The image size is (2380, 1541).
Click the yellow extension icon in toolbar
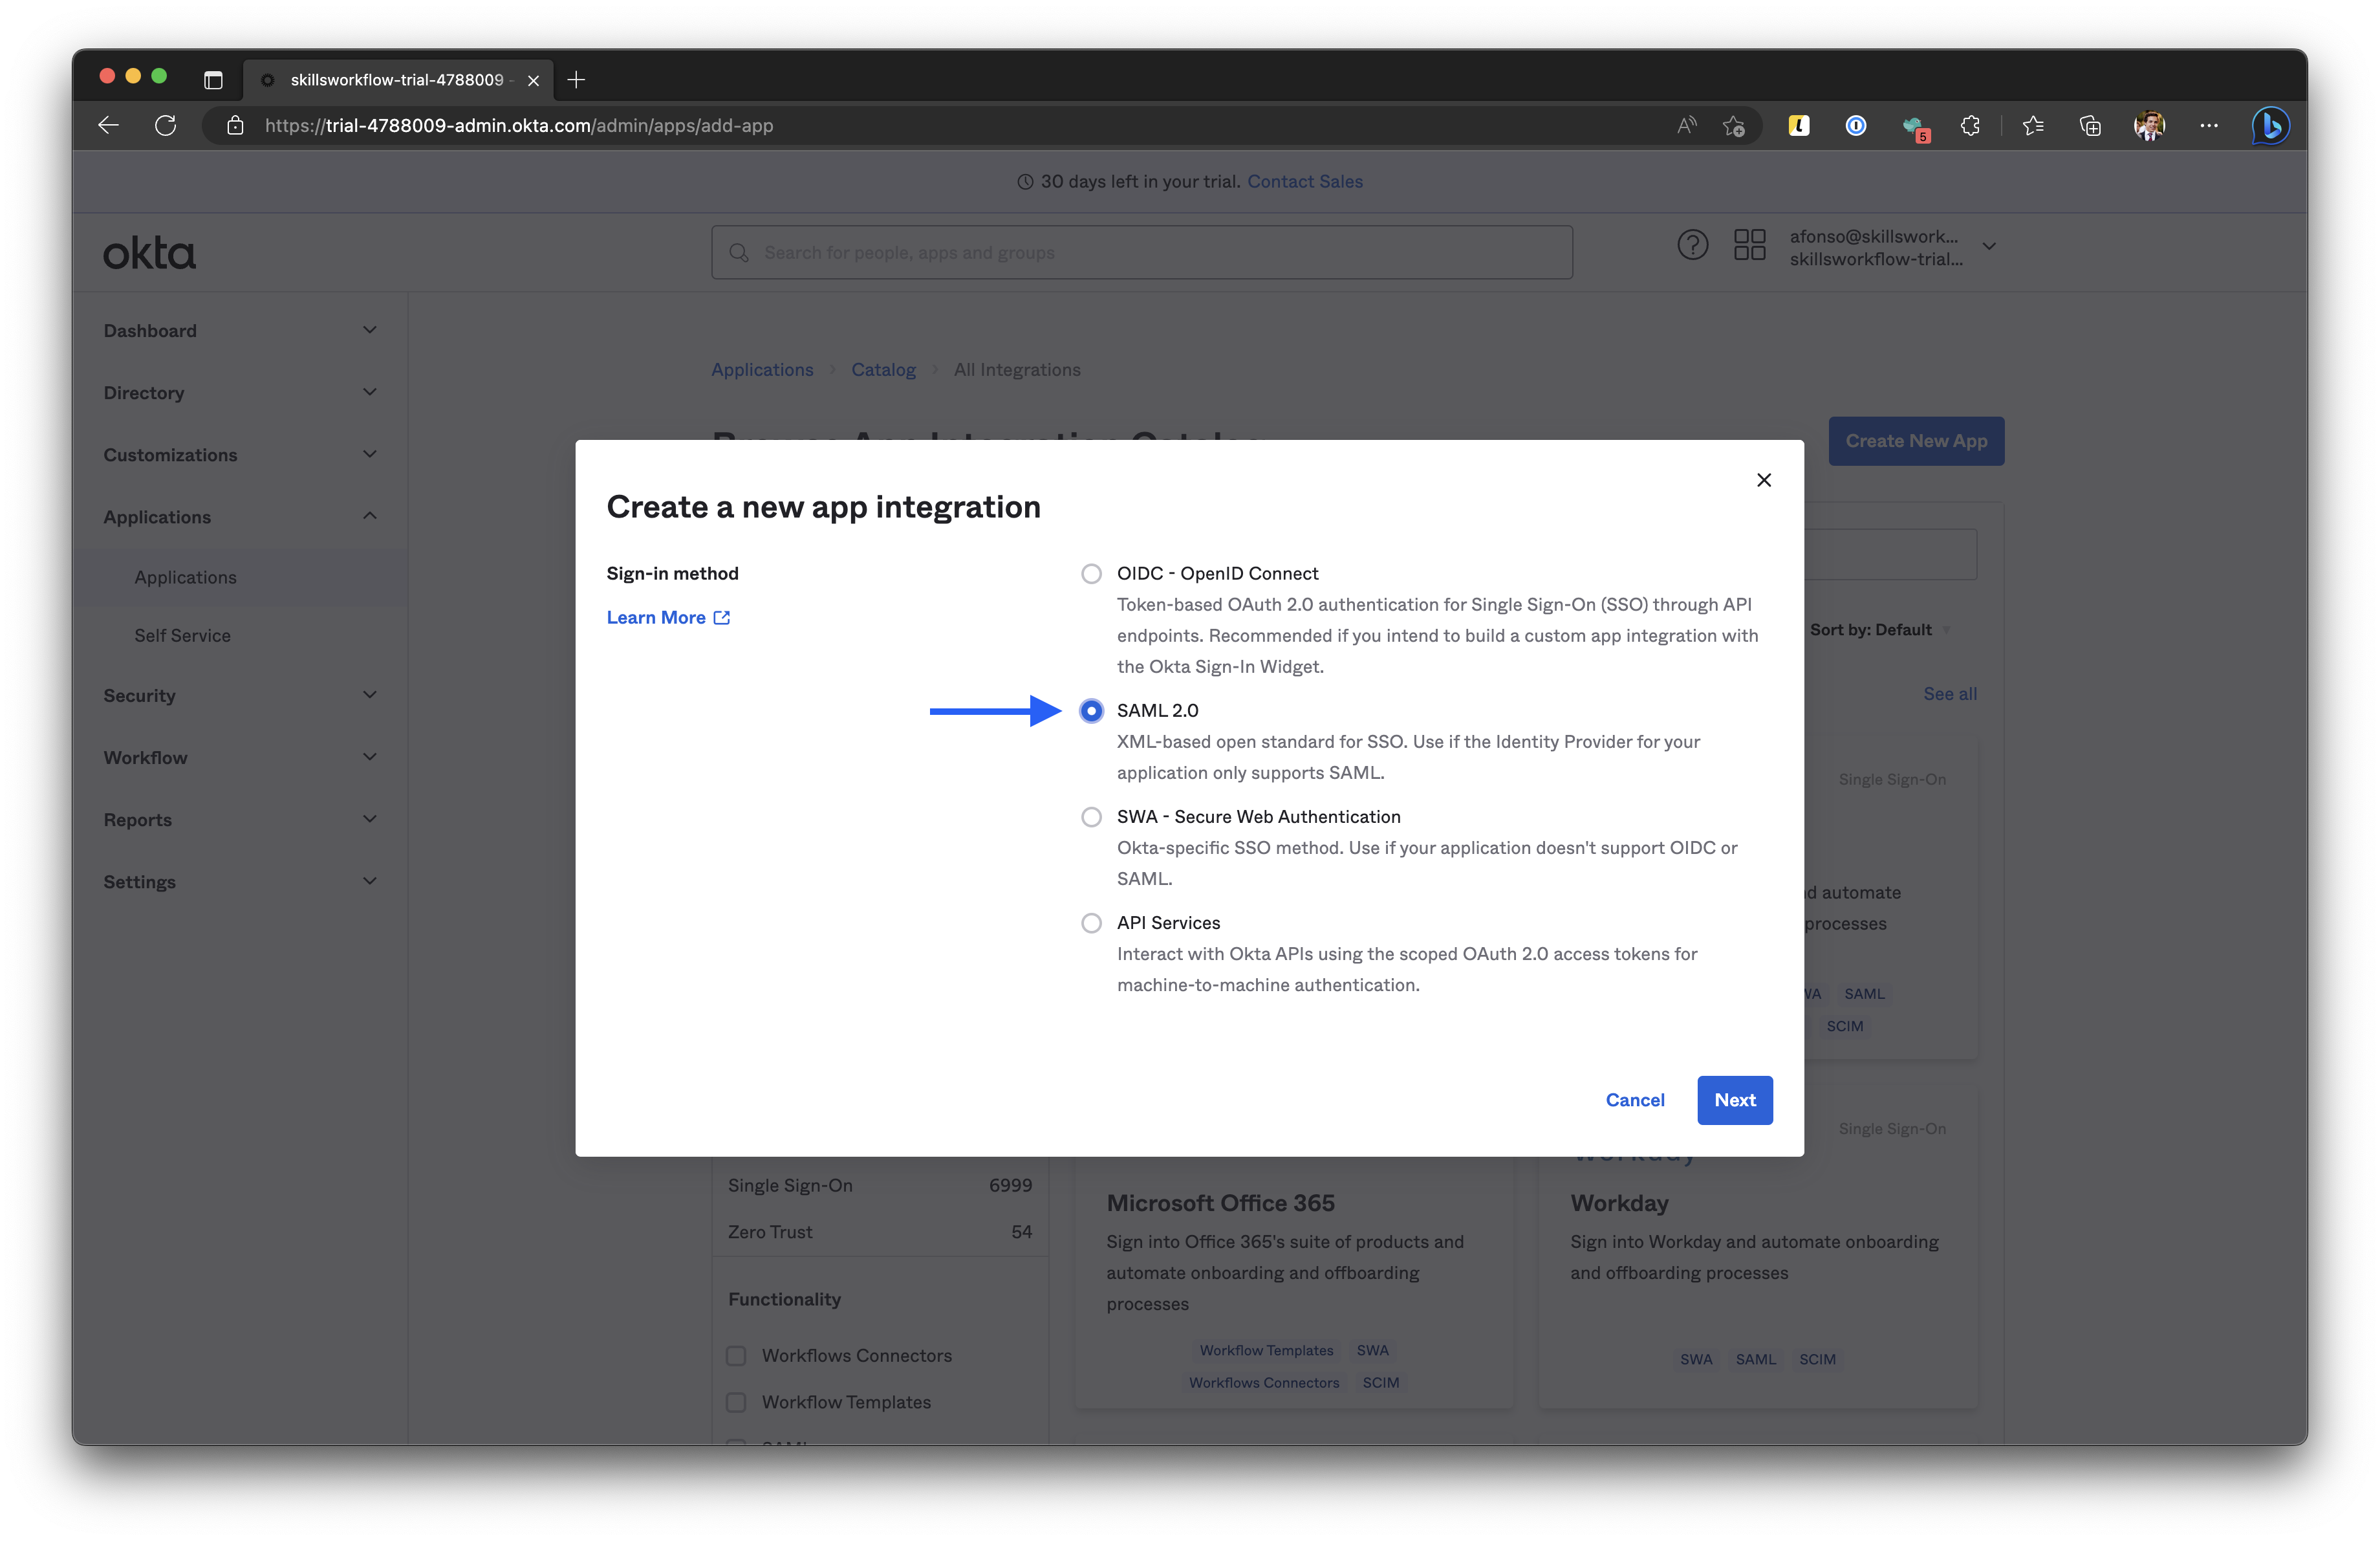coord(1799,125)
